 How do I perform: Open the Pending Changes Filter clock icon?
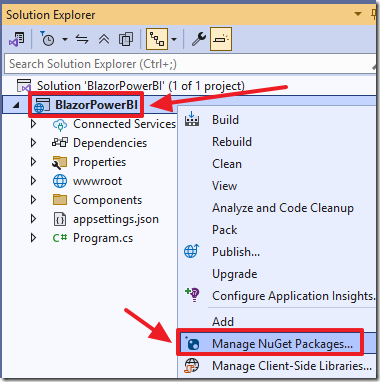point(47,39)
